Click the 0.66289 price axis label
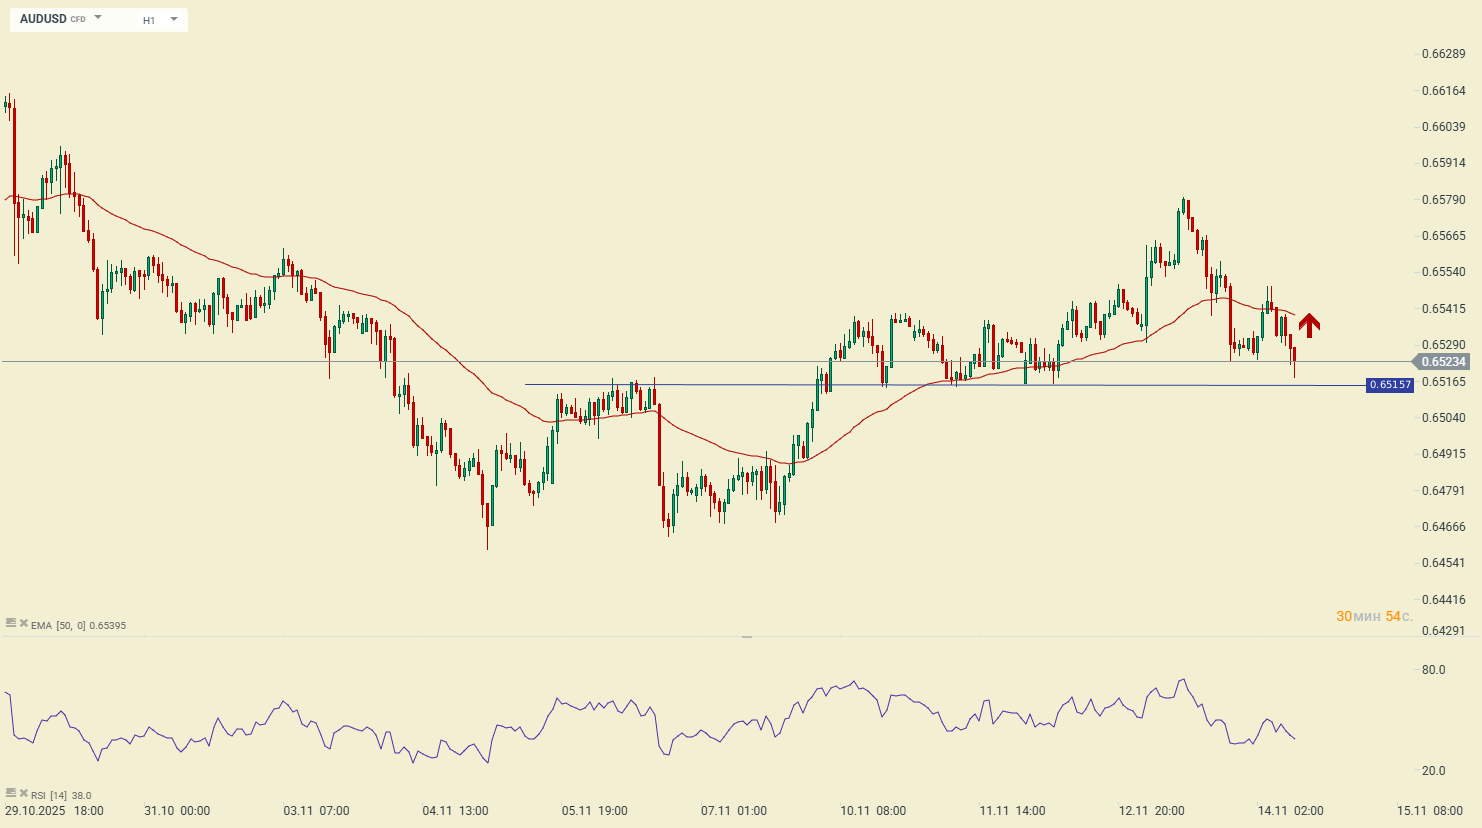1482x828 pixels. [x=1443, y=54]
